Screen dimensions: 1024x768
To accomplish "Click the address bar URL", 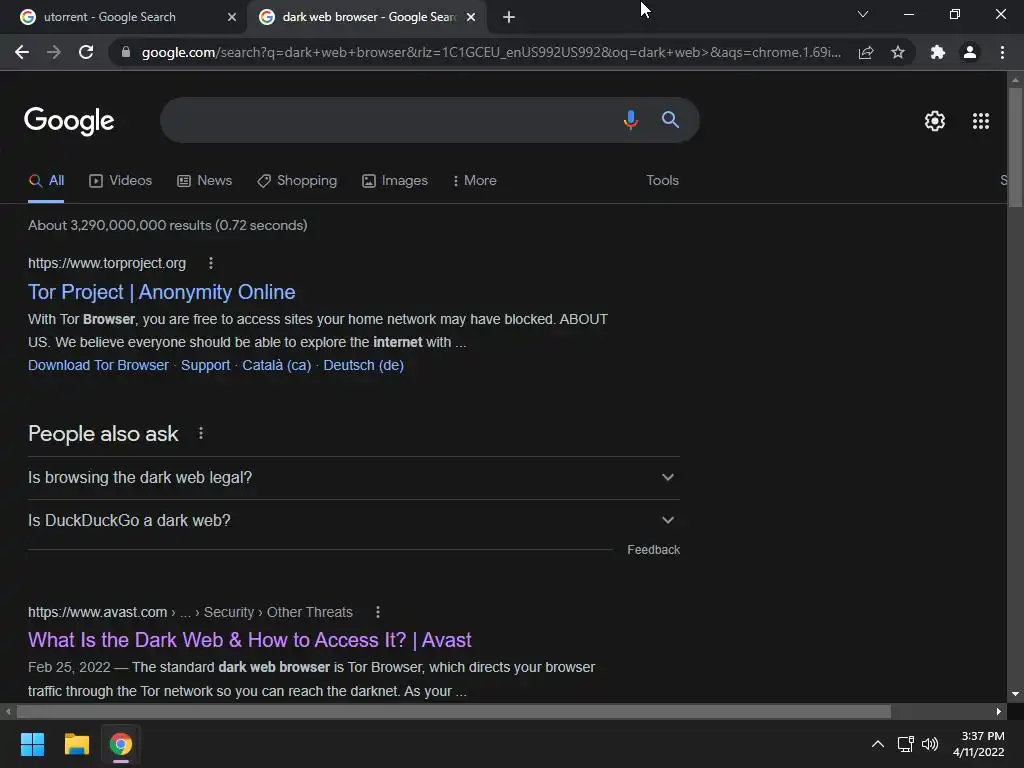I will 491,52.
